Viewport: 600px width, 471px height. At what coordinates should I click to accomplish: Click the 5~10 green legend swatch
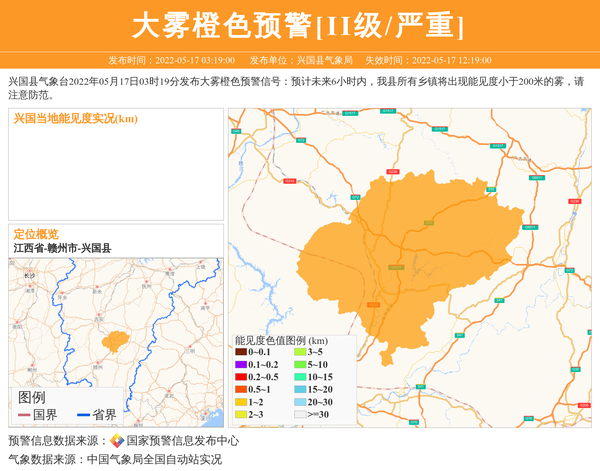click(300, 364)
